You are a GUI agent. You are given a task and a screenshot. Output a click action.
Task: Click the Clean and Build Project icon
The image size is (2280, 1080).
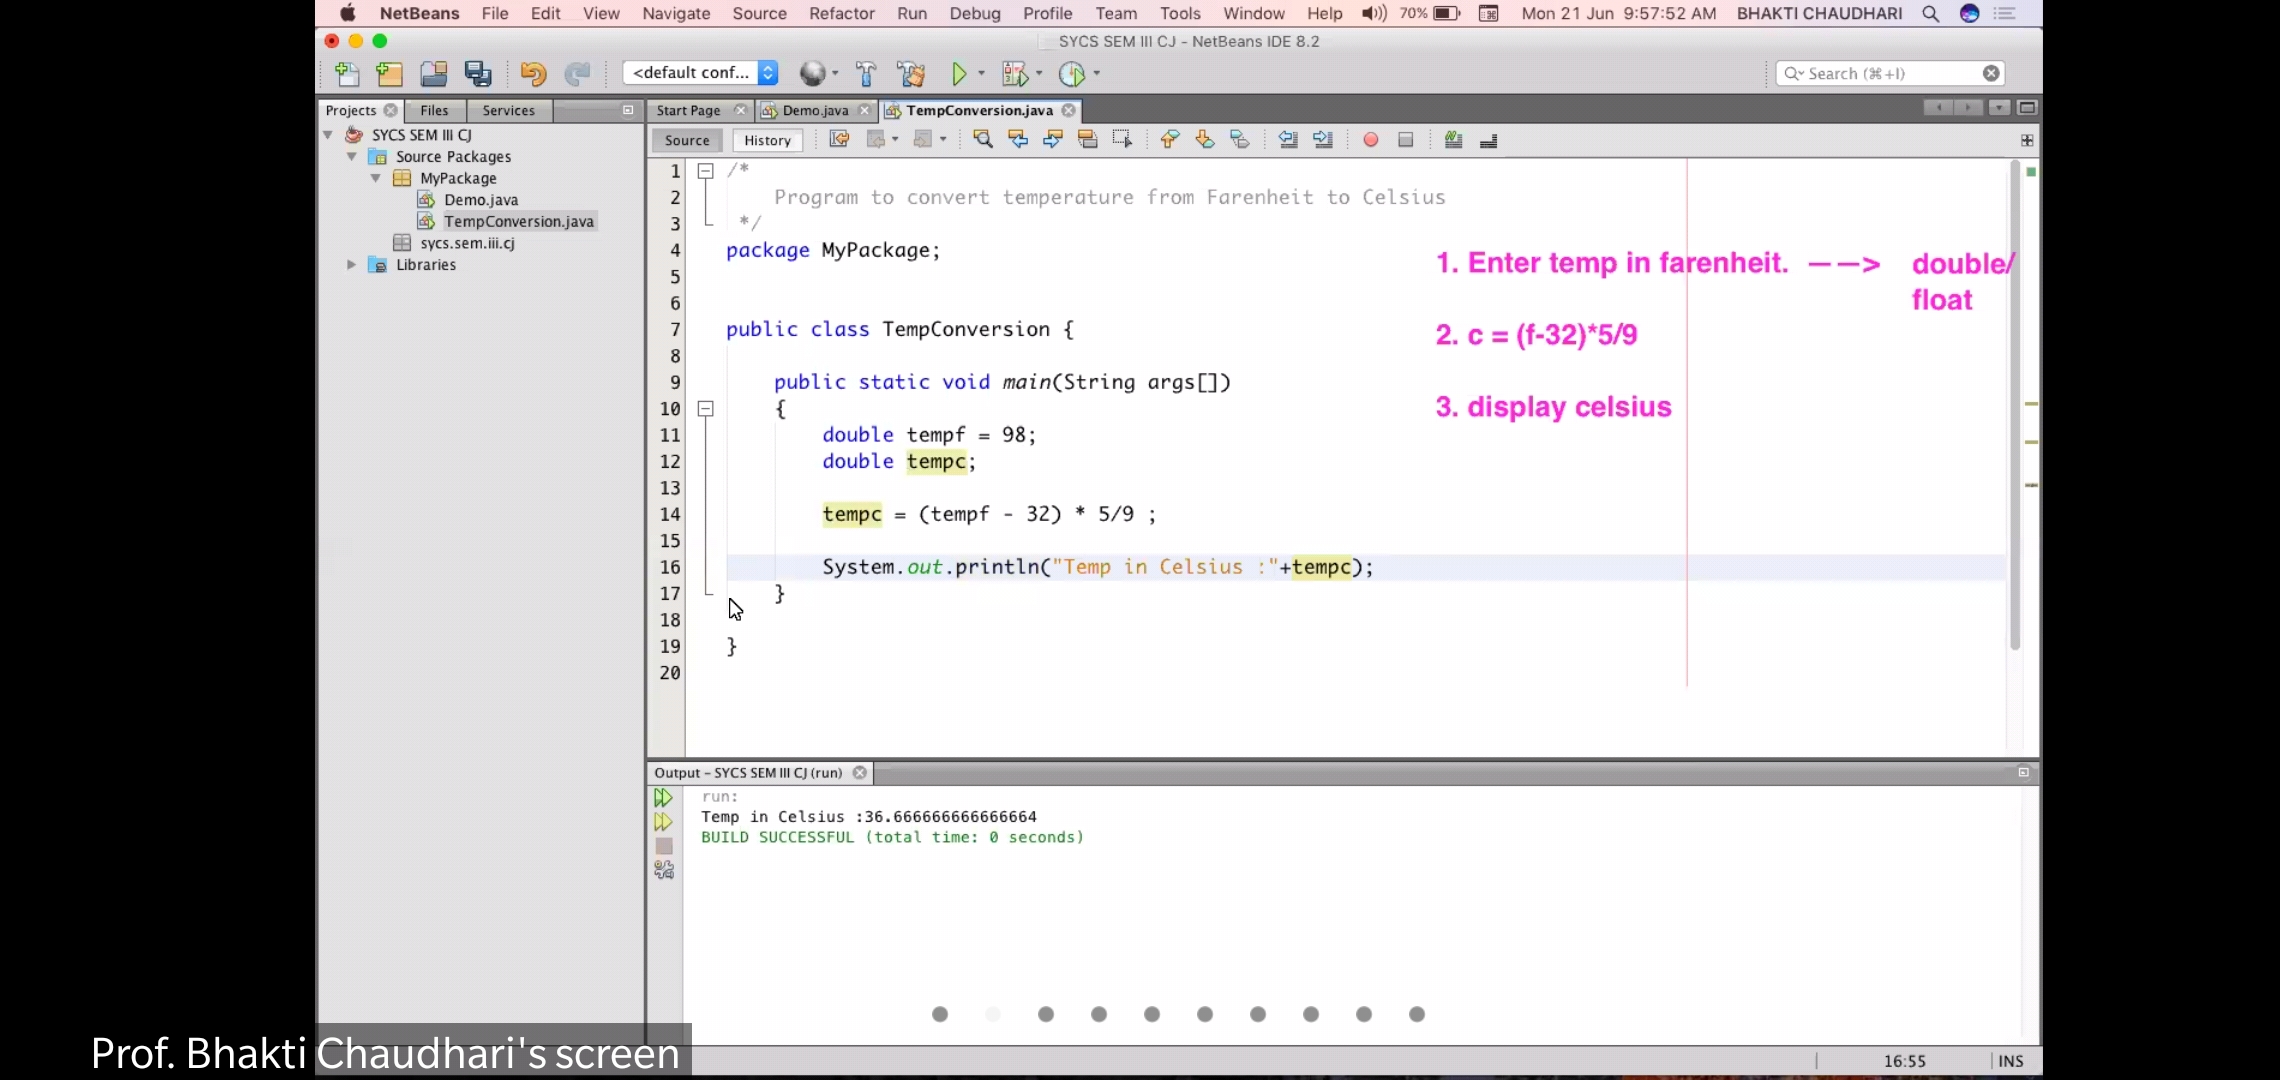pyautogui.click(x=911, y=74)
